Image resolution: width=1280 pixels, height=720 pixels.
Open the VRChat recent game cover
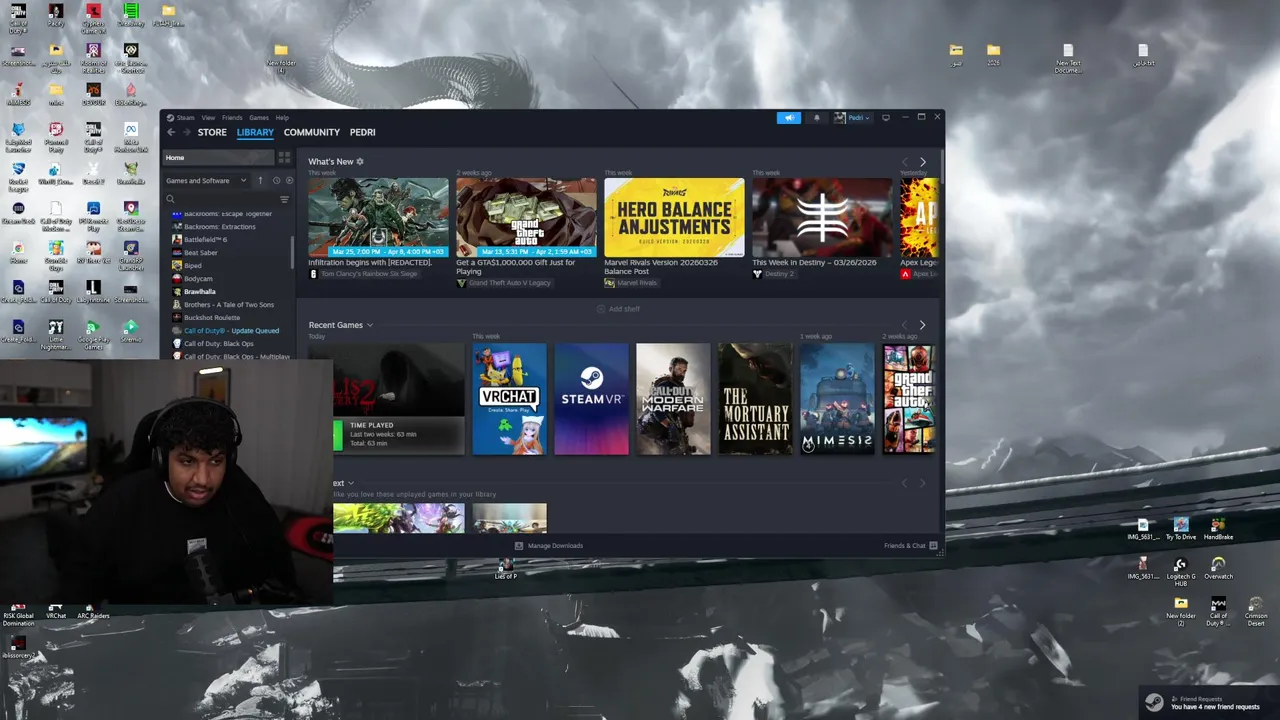(509, 399)
